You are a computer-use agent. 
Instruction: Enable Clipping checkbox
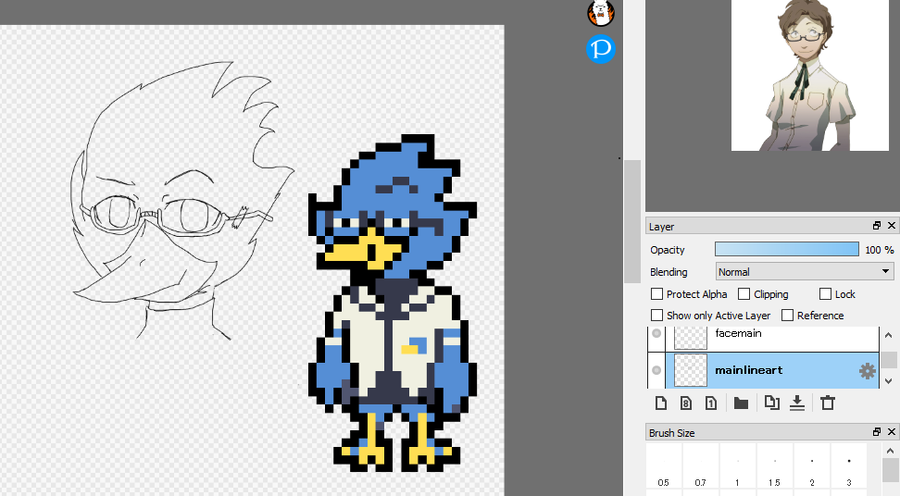(744, 294)
